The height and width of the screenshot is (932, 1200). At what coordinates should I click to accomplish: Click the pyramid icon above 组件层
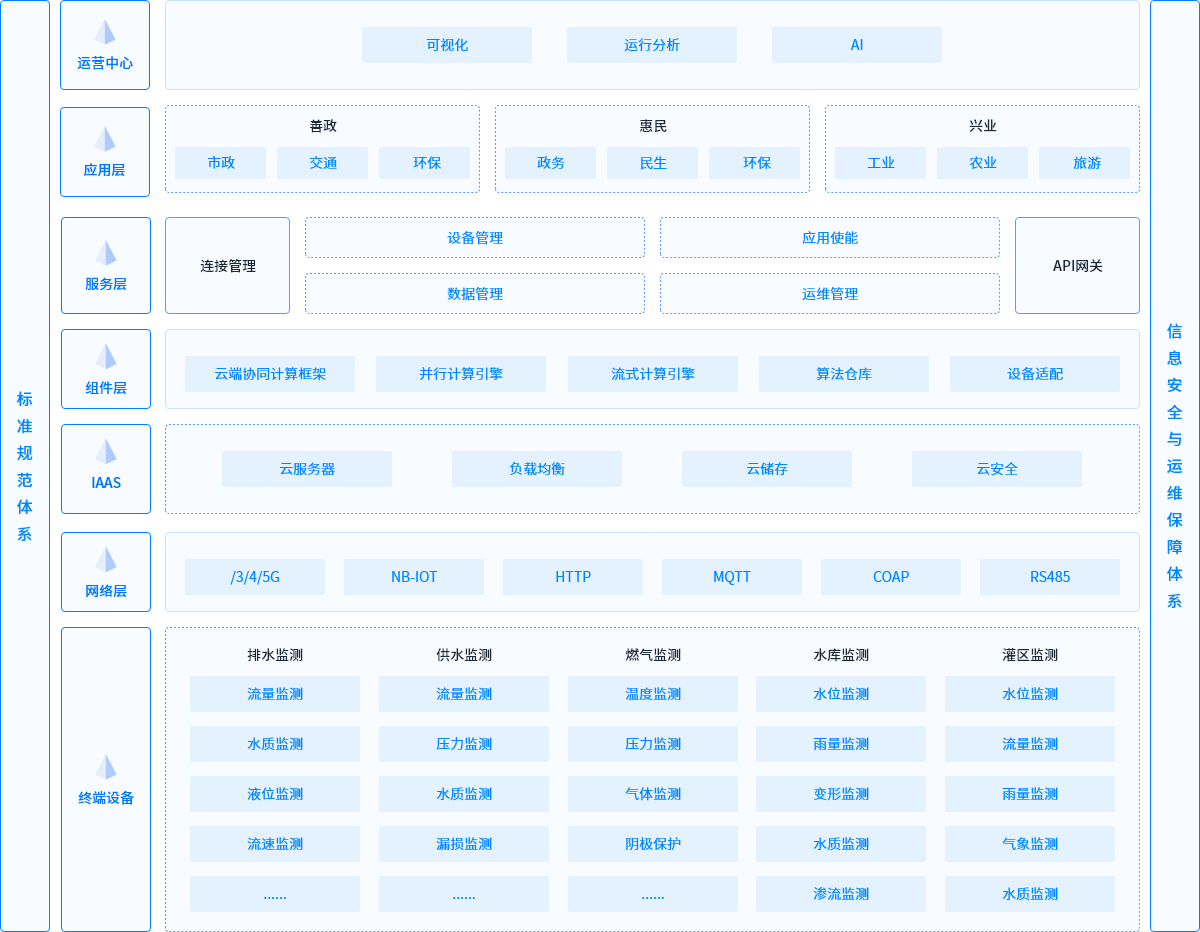(x=105, y=357)
